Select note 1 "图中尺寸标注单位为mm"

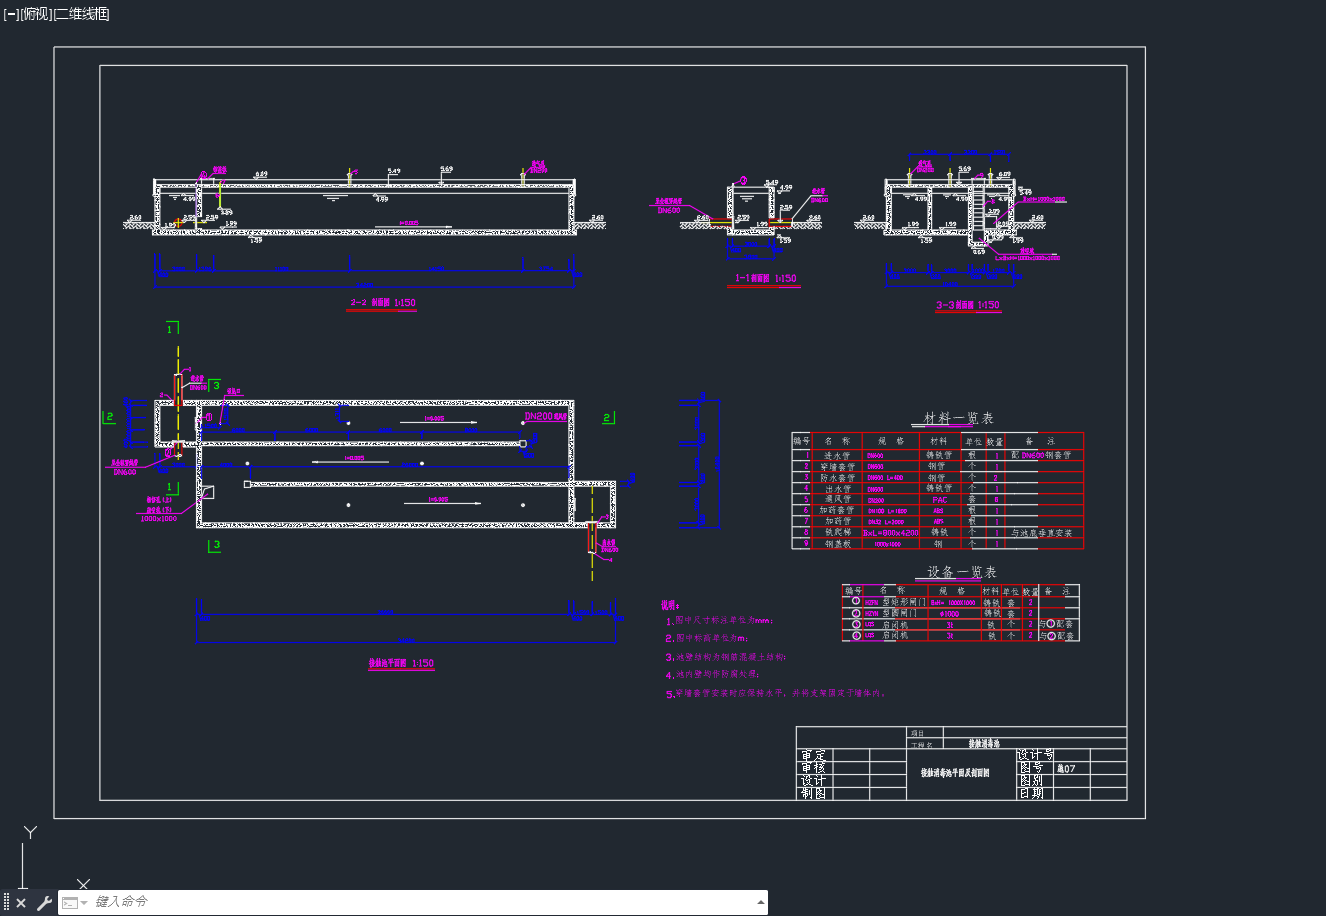[718, 621]
